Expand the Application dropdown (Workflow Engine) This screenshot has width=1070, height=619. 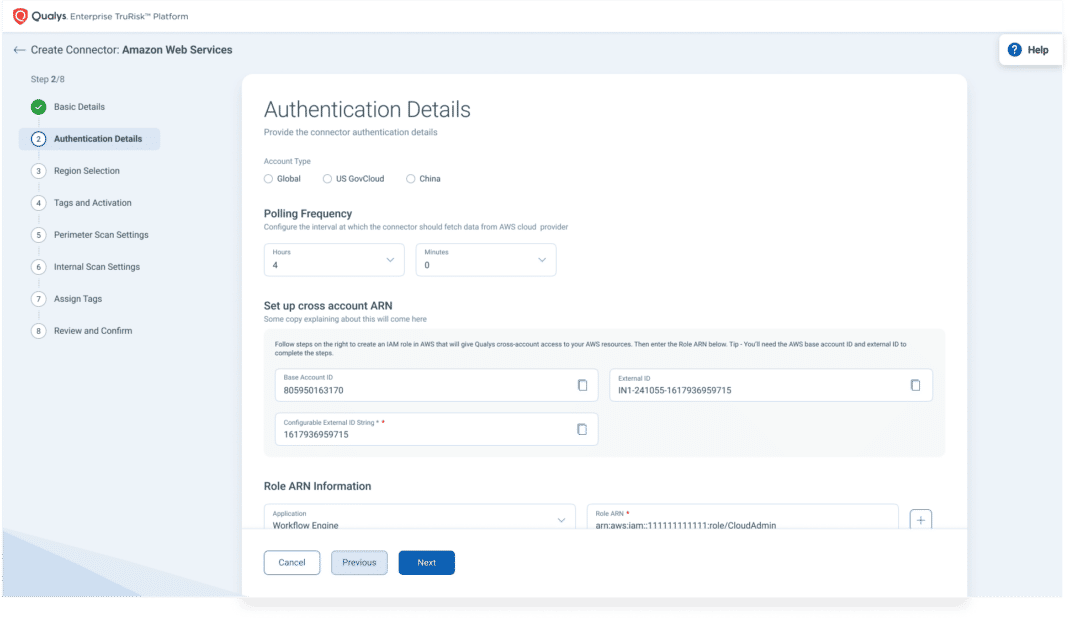pyautogui.click(x=420, y=517)
